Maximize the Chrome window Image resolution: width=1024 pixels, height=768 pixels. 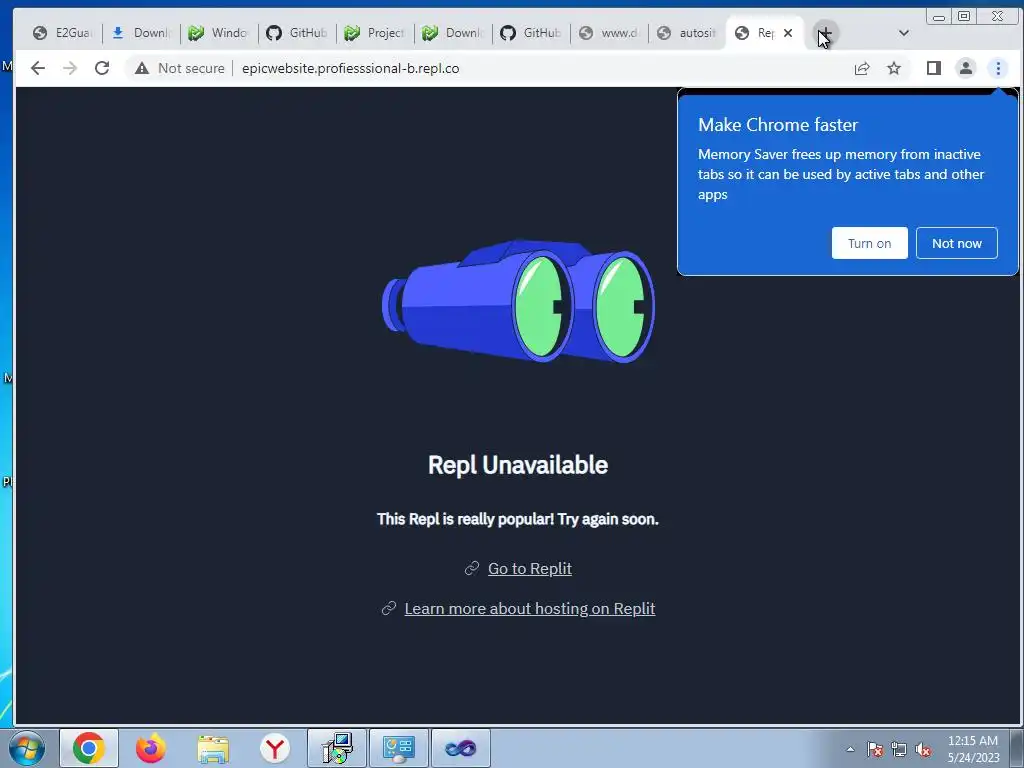[964, 17]
